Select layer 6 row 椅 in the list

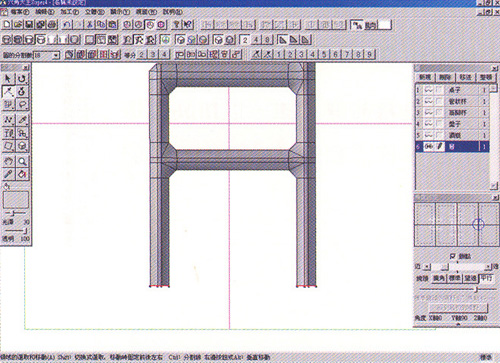(x=452, y=147)
